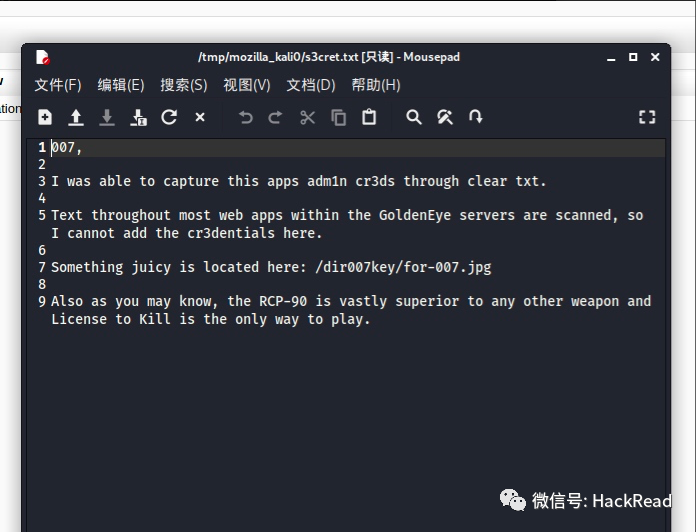This screenshot has width=696, height=532.
Task: Open the 视图(V) menu
Action: point(247,85)
